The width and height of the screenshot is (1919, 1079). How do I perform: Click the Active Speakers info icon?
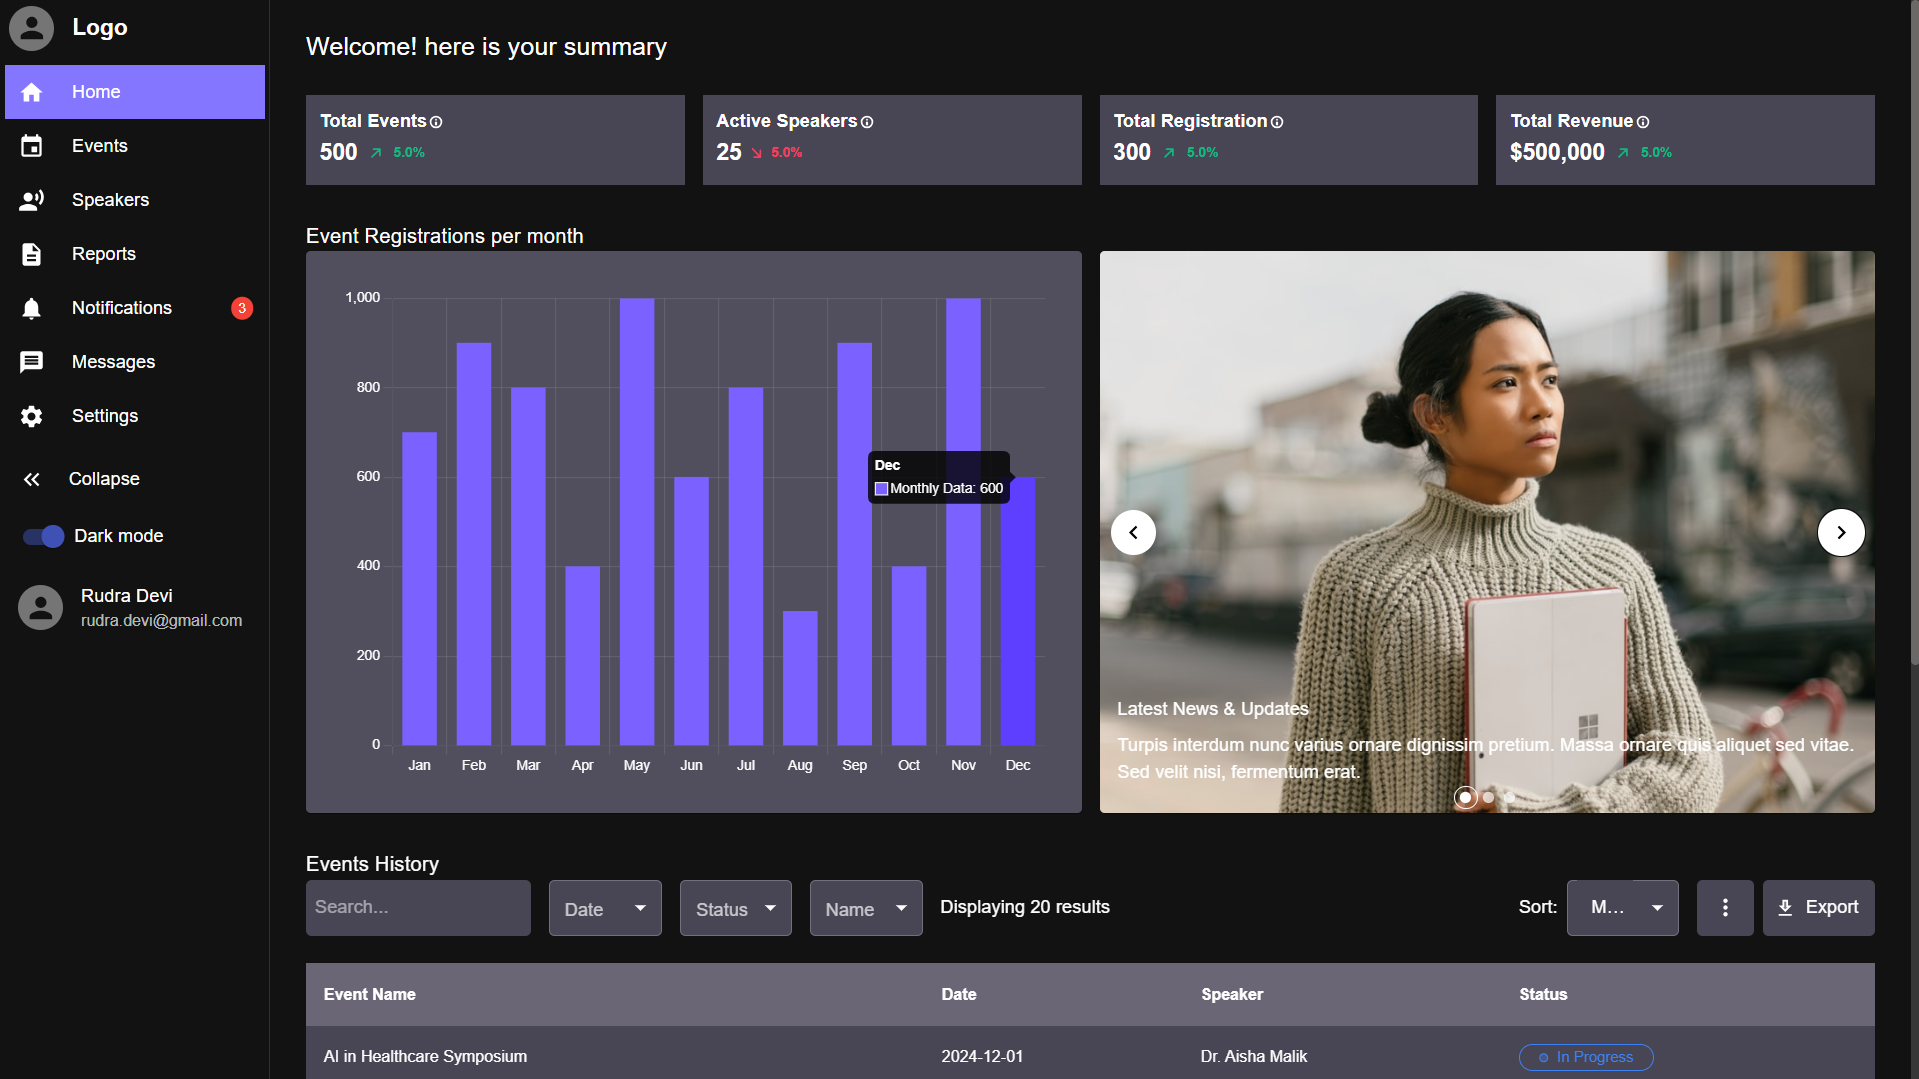click(867, 122)
